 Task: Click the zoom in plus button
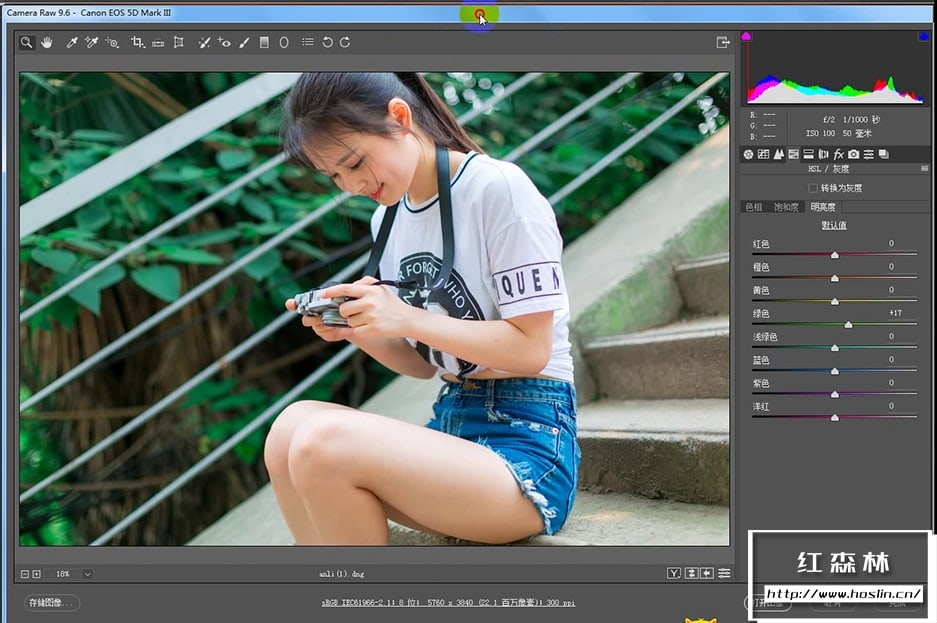36,574
